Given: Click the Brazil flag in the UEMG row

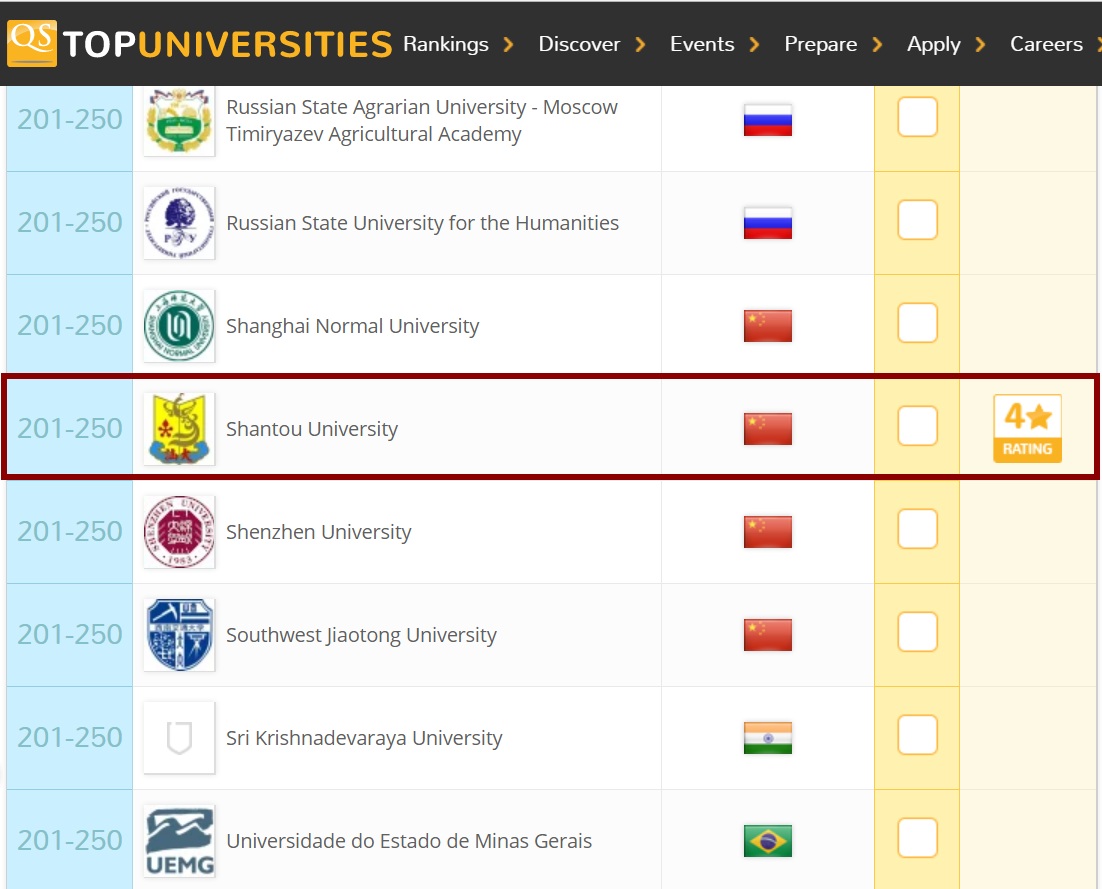Looking at the screenshot, I should tap(767, 841).
